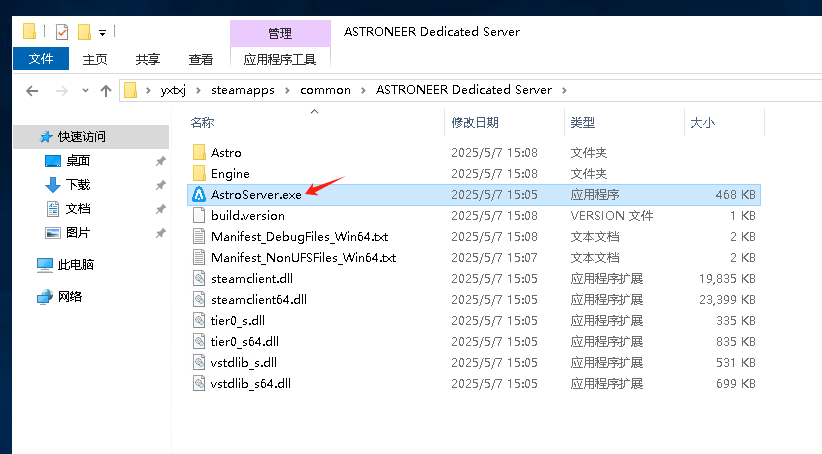
Task: Click the folder icon in the address bar
Action: click(131, 90)
